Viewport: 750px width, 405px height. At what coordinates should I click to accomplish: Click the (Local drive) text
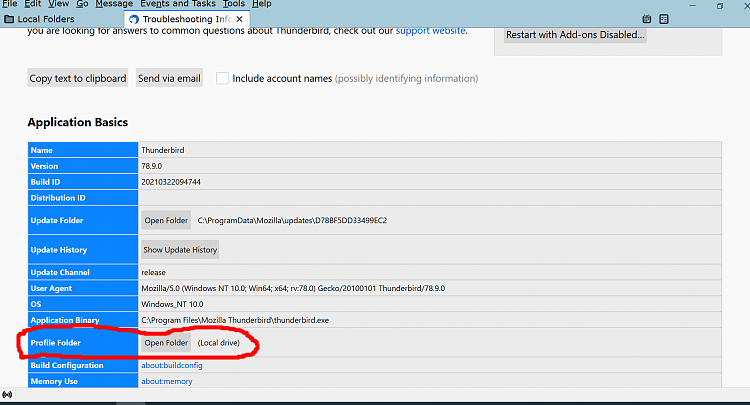pyautogui.click(x=219, y=343)
